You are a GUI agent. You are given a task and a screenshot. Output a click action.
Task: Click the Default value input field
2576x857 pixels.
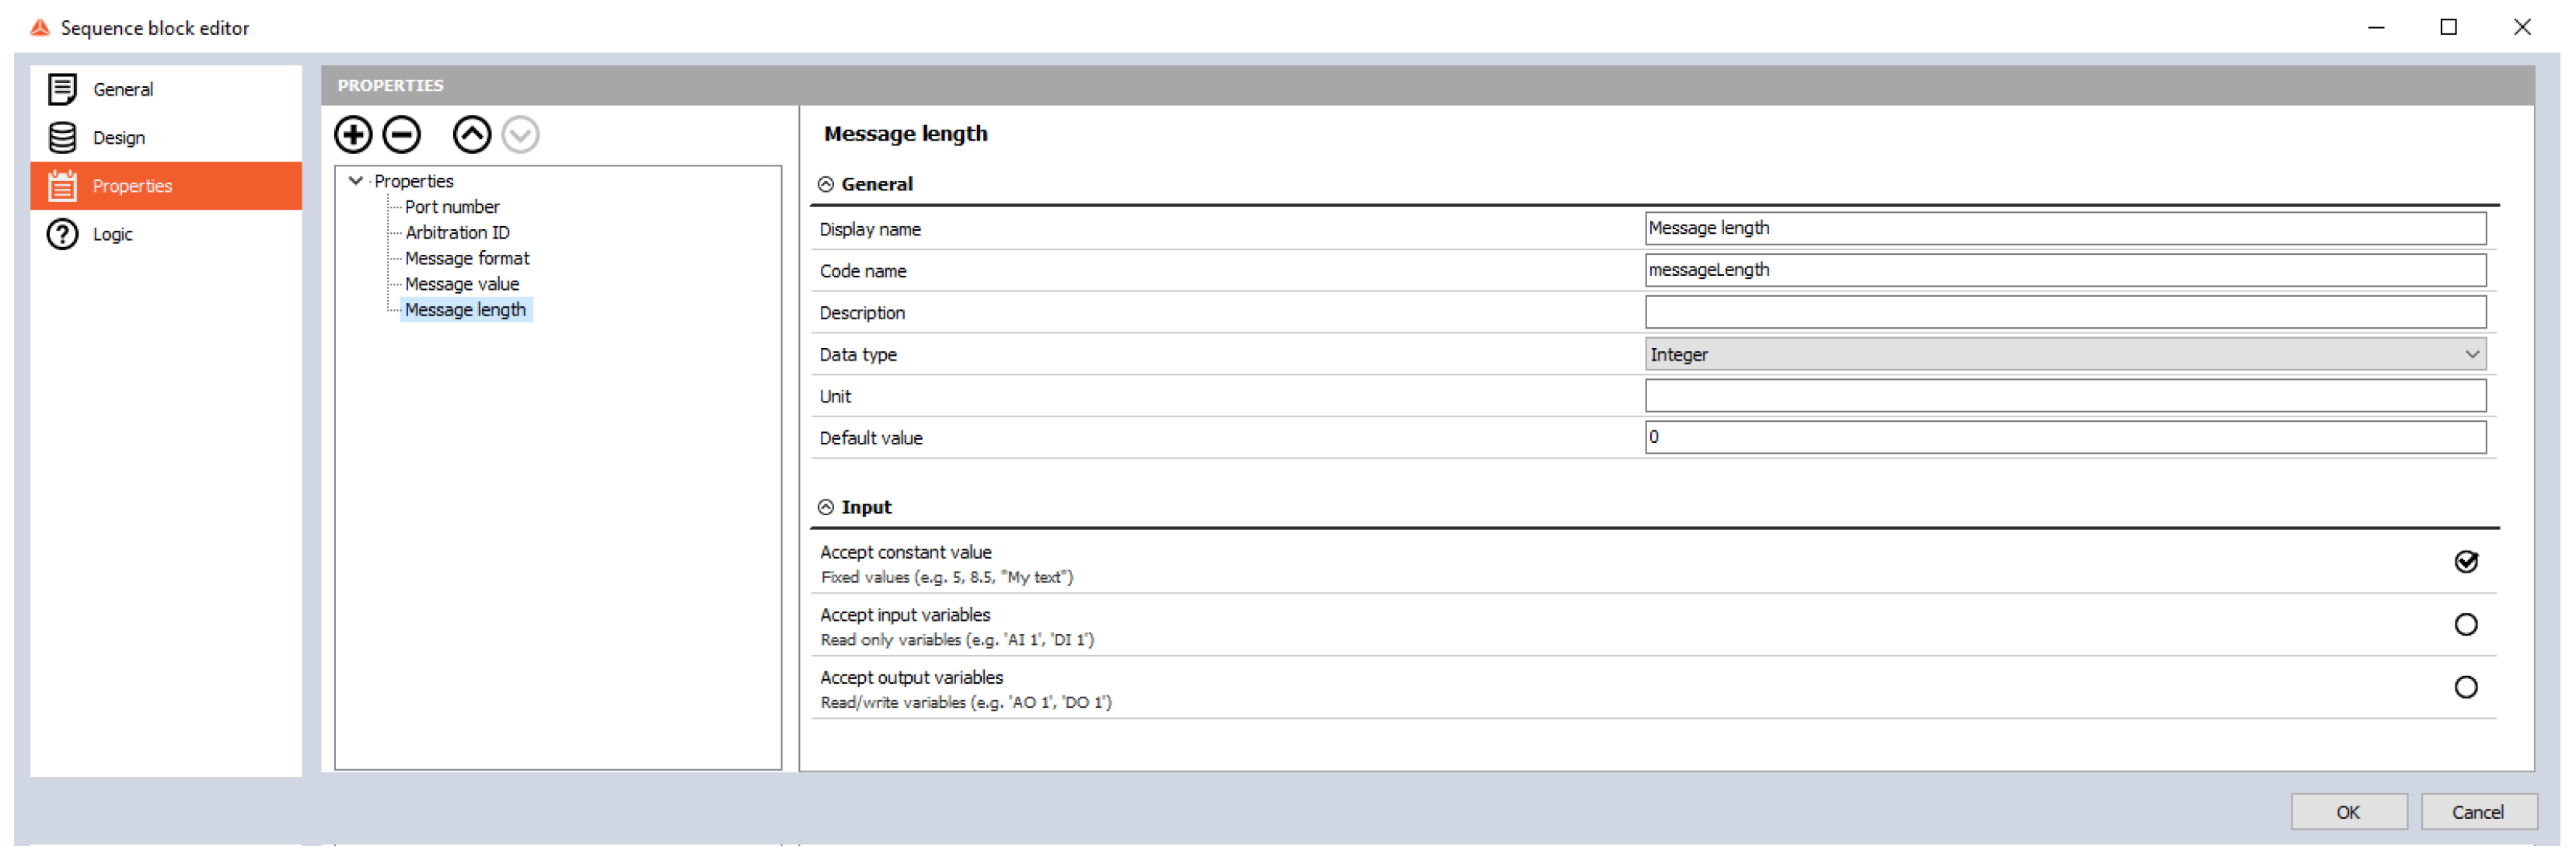coord(2064,438)
